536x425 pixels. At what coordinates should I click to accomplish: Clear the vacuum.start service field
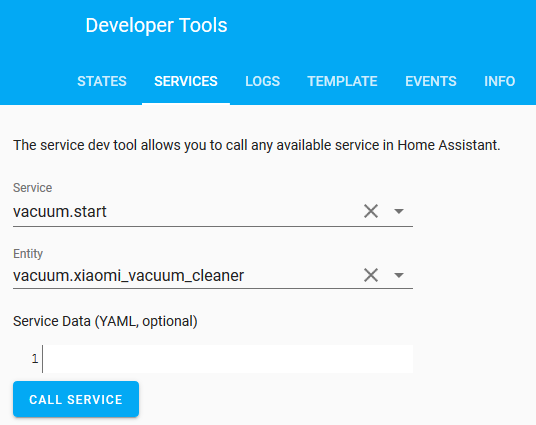[x=371, y=211]
